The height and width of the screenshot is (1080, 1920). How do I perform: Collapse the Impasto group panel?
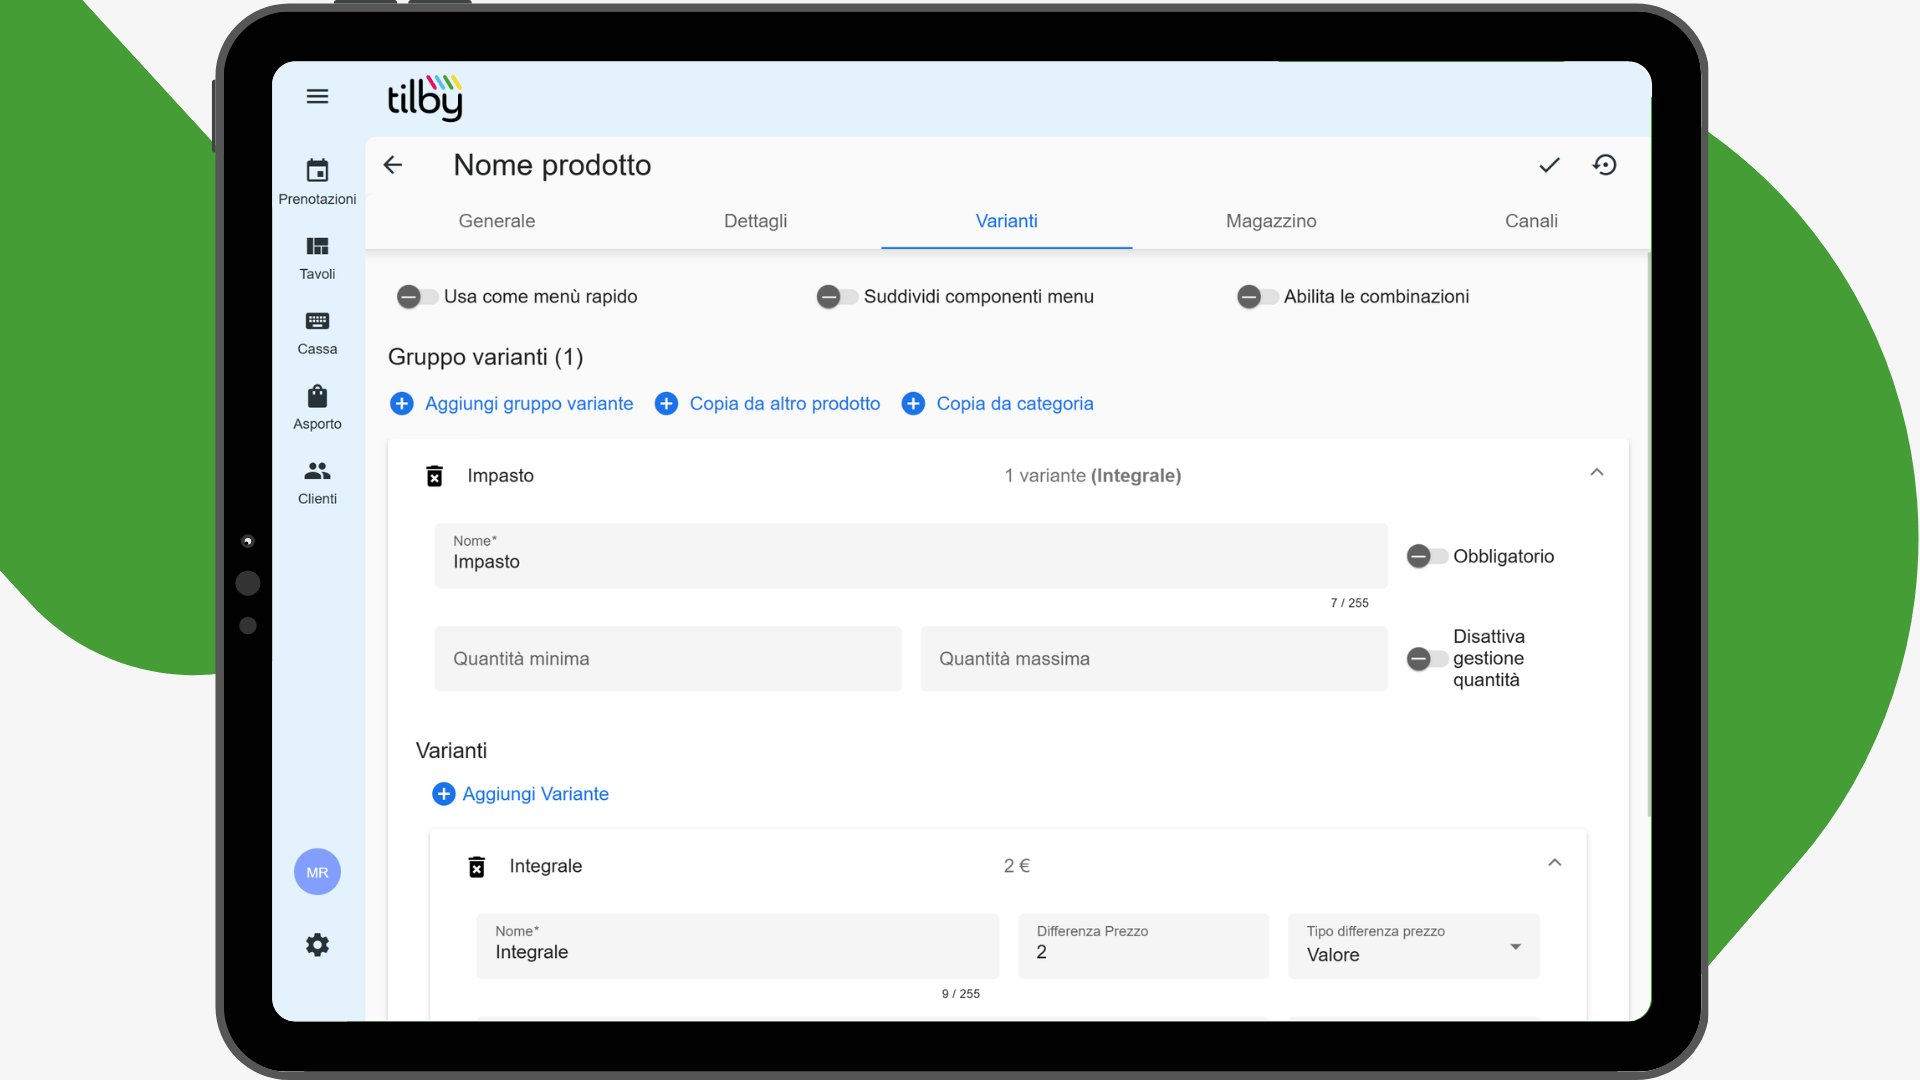pos(1597,473)
